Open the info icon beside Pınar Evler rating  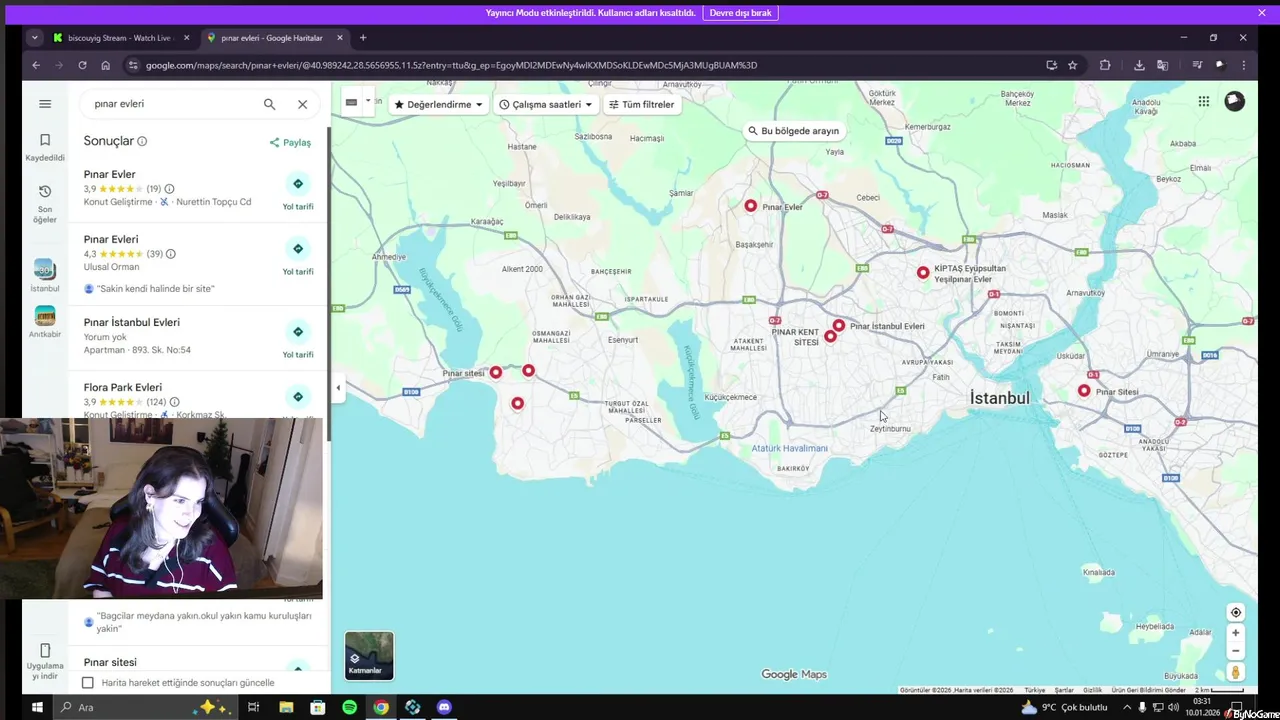(x=169, y=189)
